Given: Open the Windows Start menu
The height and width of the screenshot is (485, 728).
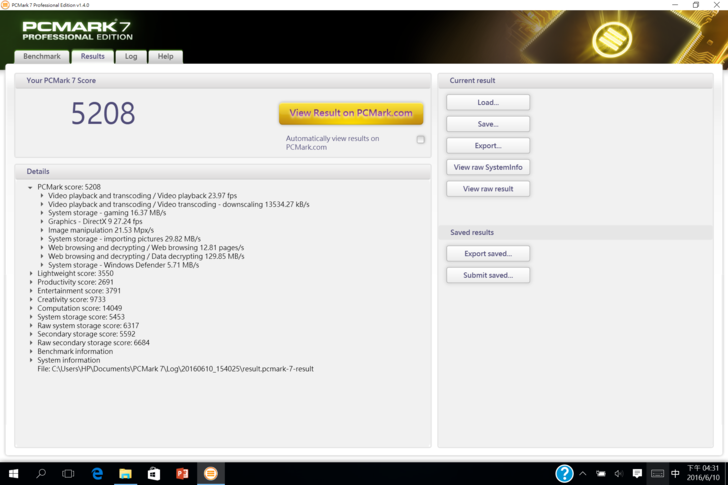Looking at the screenshot, I should click(14, 473).
